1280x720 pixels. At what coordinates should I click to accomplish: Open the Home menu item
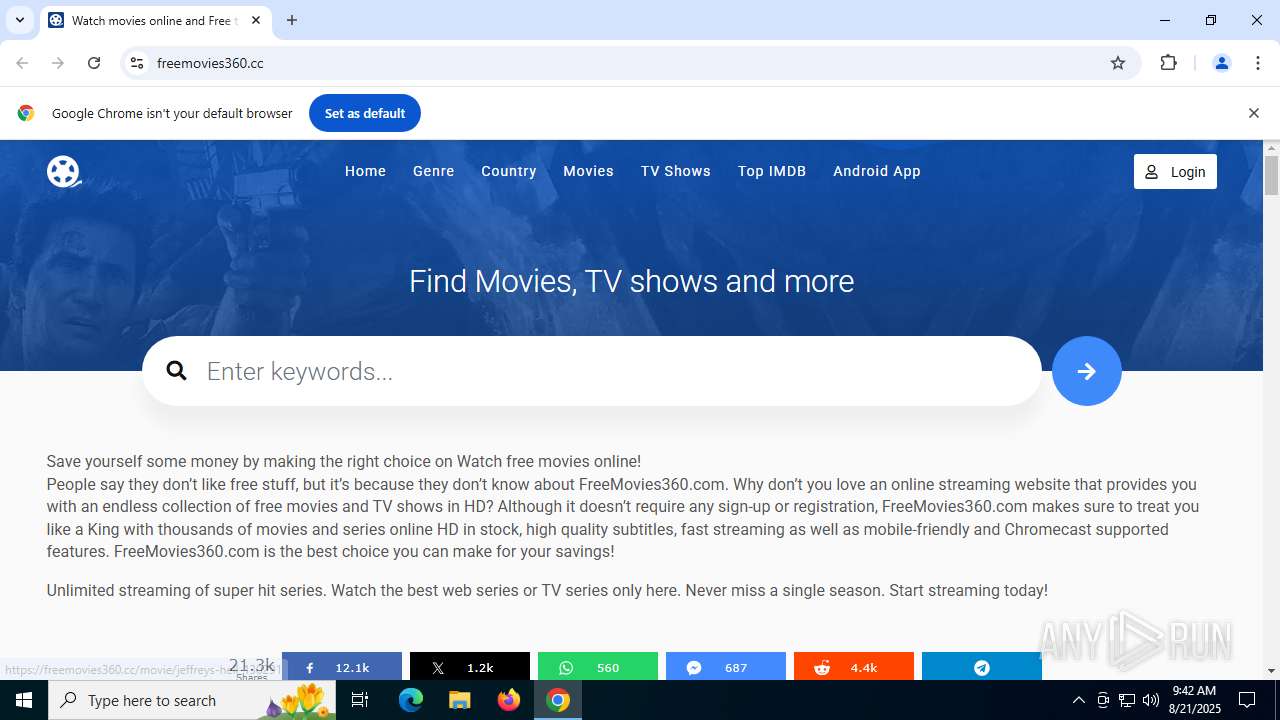365,171
